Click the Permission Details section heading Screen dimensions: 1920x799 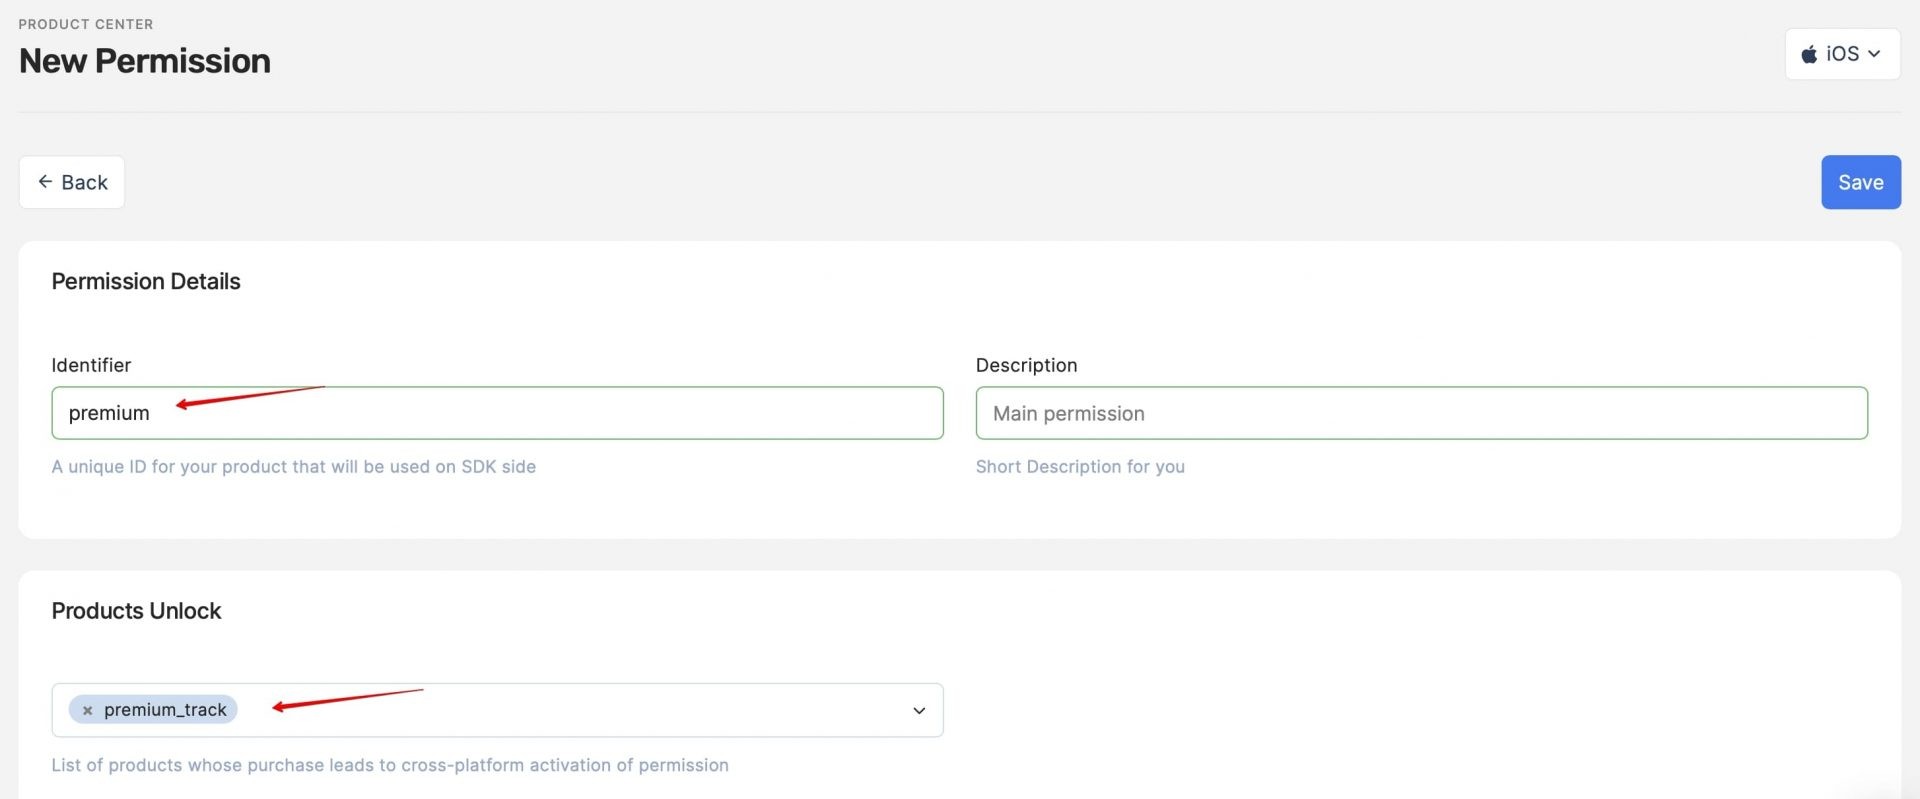pos(146,281)
